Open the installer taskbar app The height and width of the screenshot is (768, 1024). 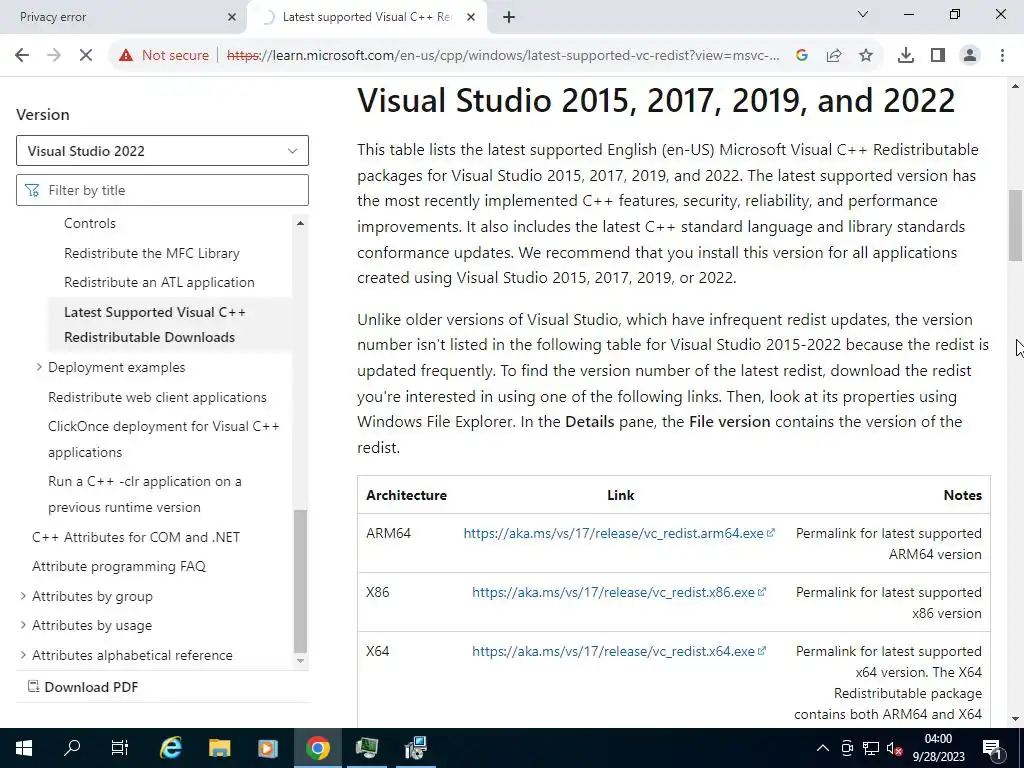(x=415, y=748)
